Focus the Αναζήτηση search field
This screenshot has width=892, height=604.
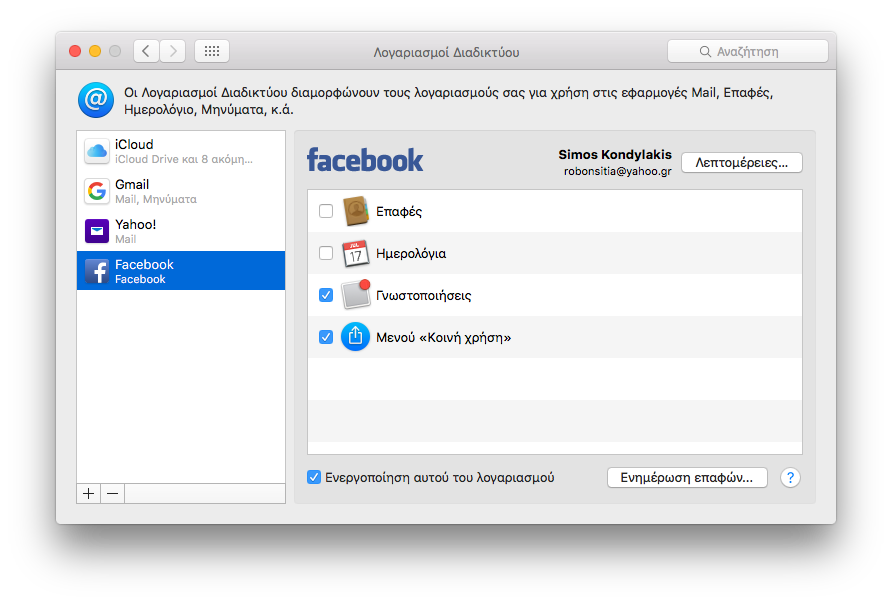(748, 51)
